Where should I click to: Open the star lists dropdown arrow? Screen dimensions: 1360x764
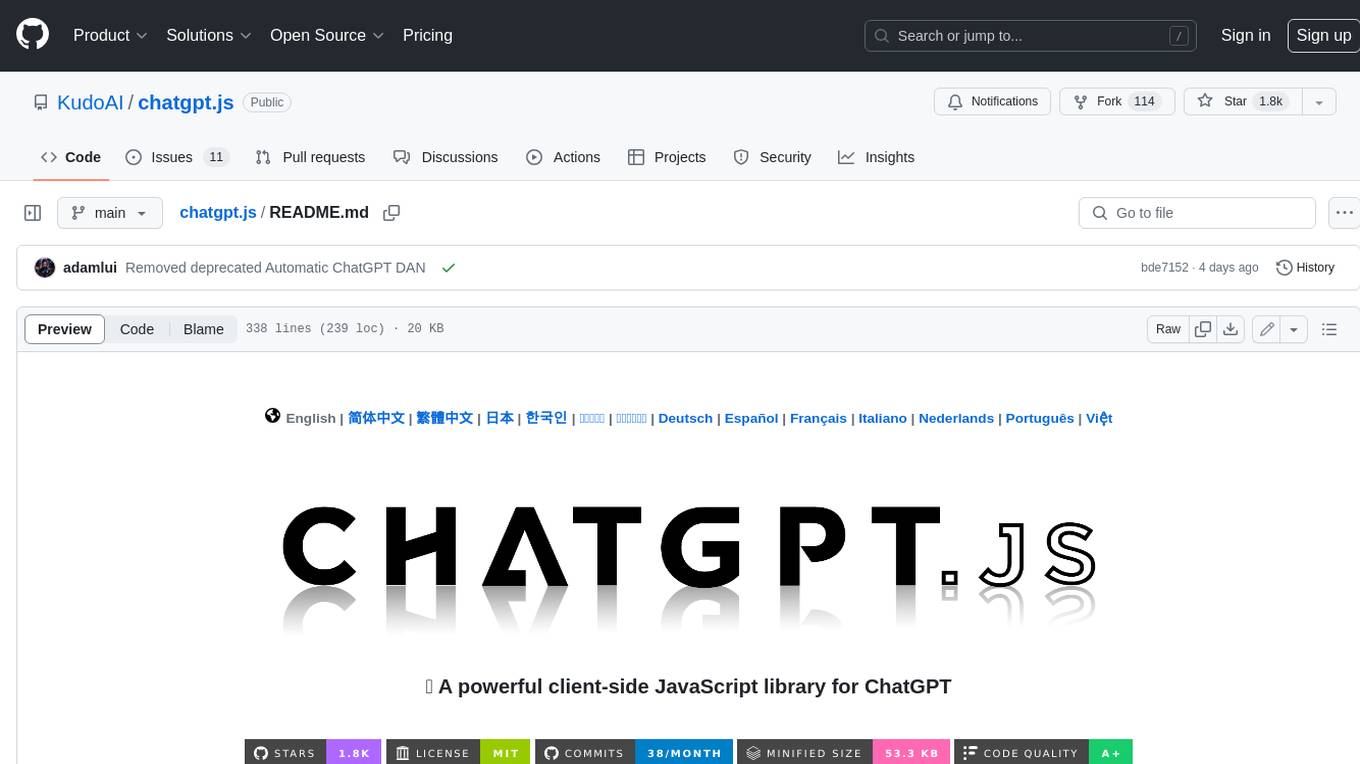click(x=1318, y=102)
